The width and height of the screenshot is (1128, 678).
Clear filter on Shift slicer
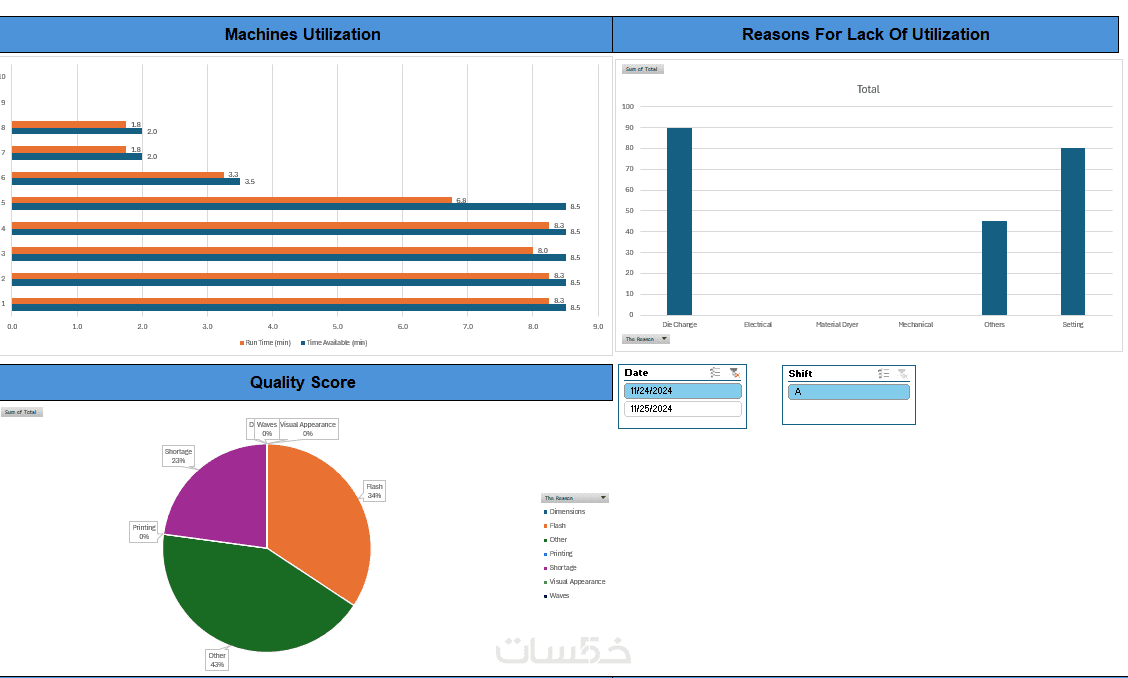[903, 373]
